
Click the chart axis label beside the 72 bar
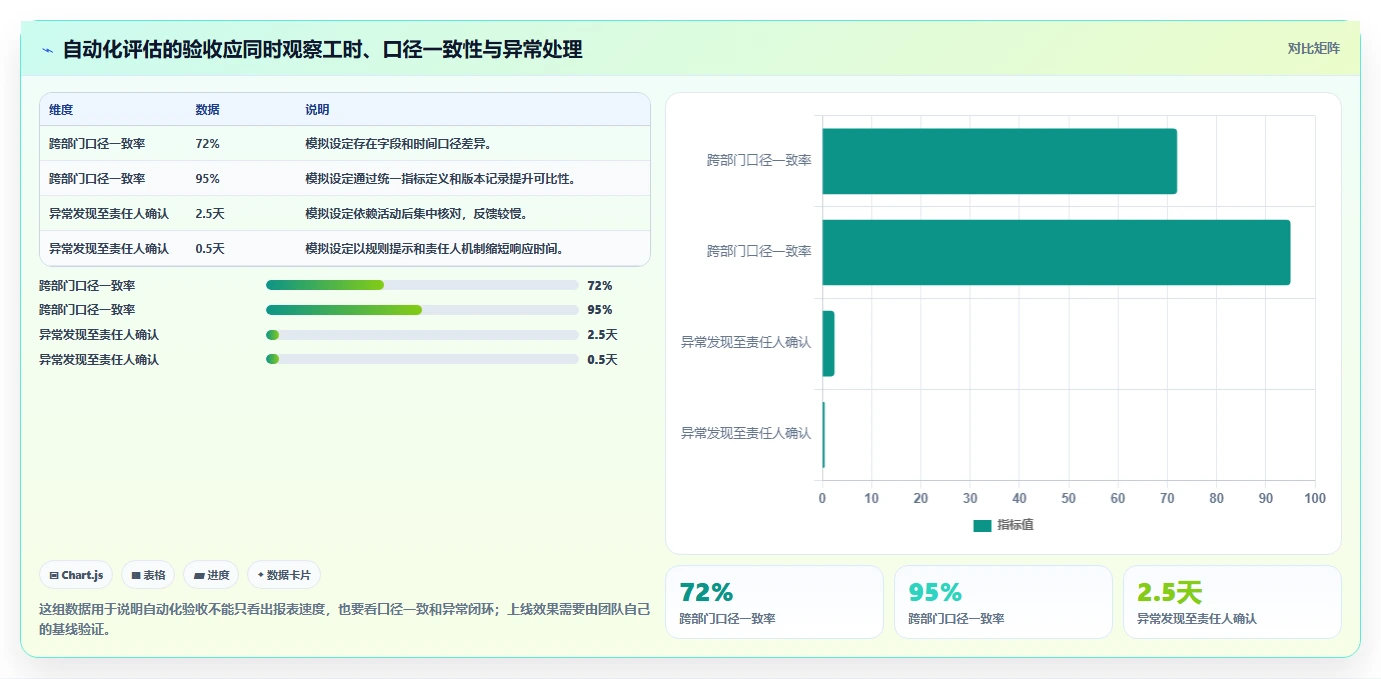[759, 160]
